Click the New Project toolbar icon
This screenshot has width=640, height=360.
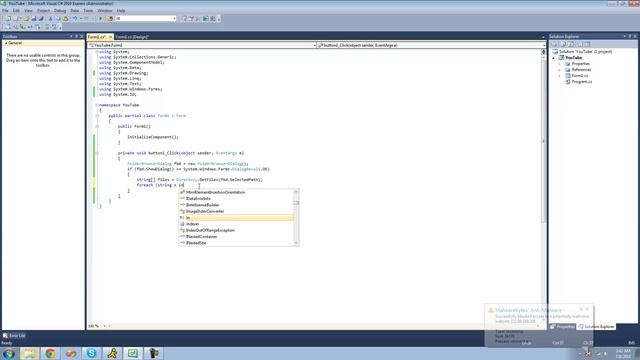(9, 19)
